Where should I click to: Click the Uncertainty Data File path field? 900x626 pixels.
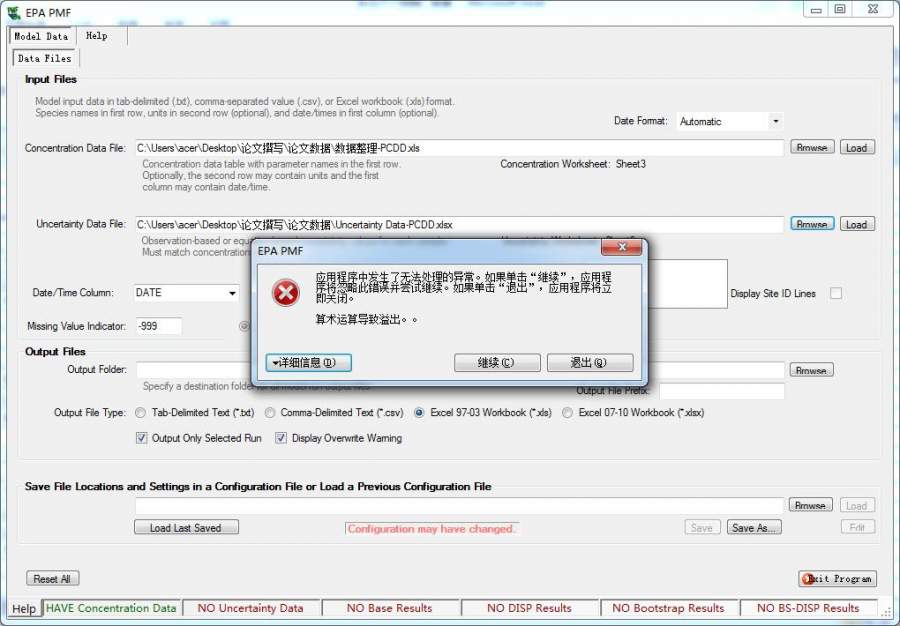coord(459,225)
